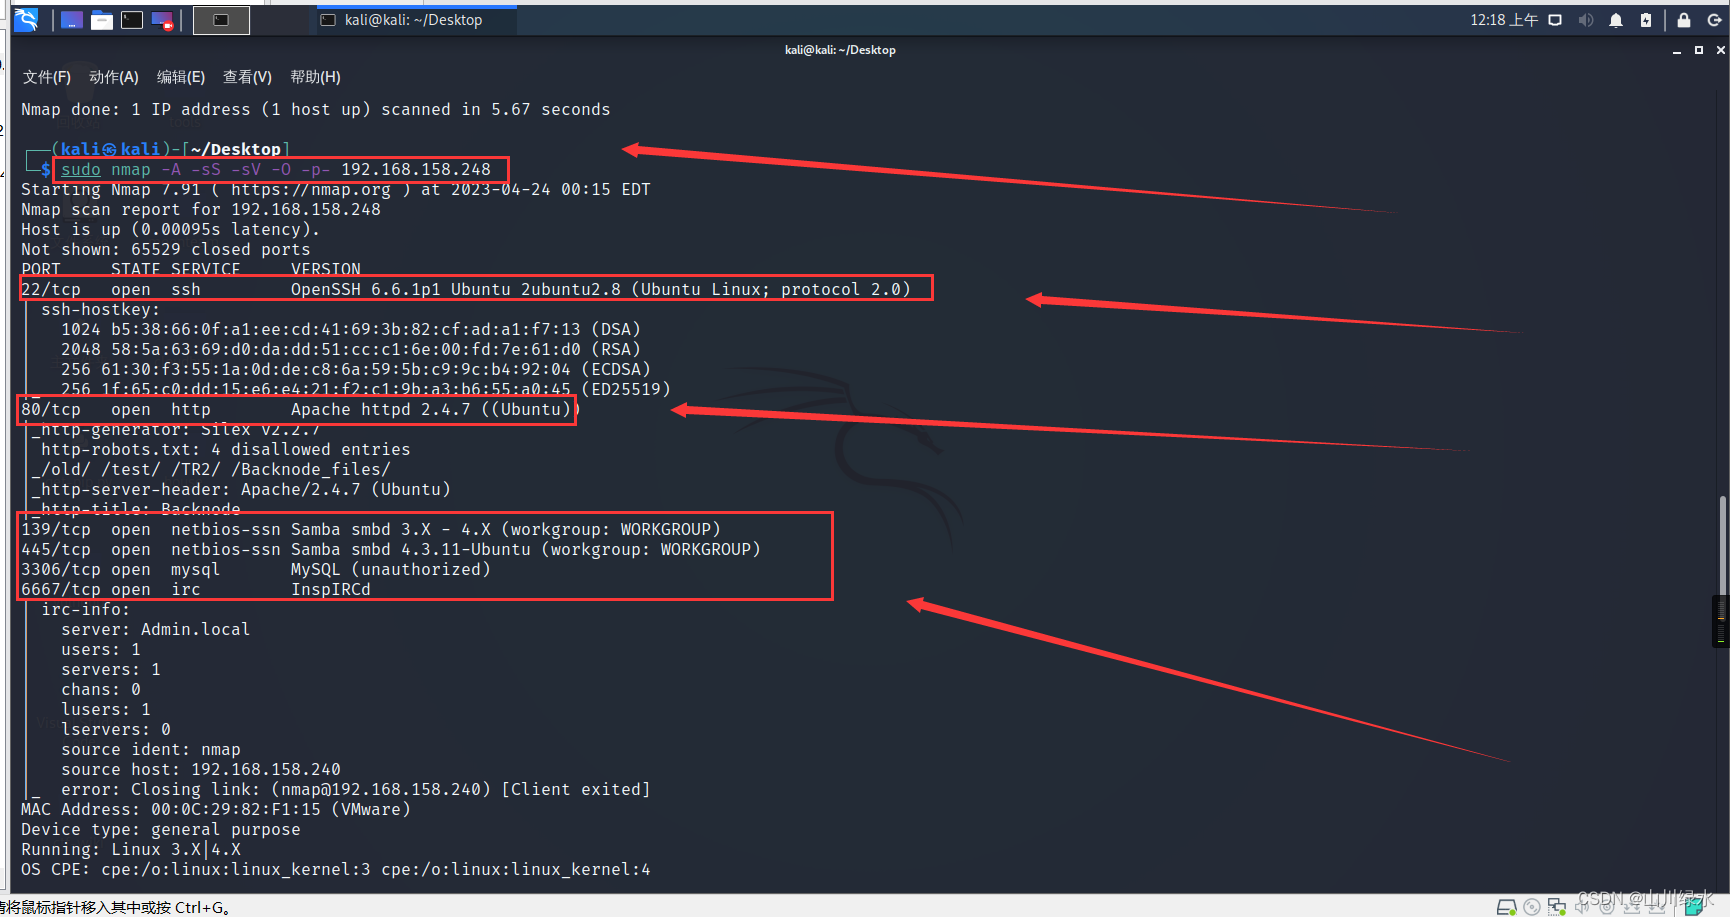Click the 445/tcp Samba smbd 4.3.11-Ubuntu row
Image resolution: width=1730 pixels, height=917 pixels.
pyautogui.click(x=391, y=549)
